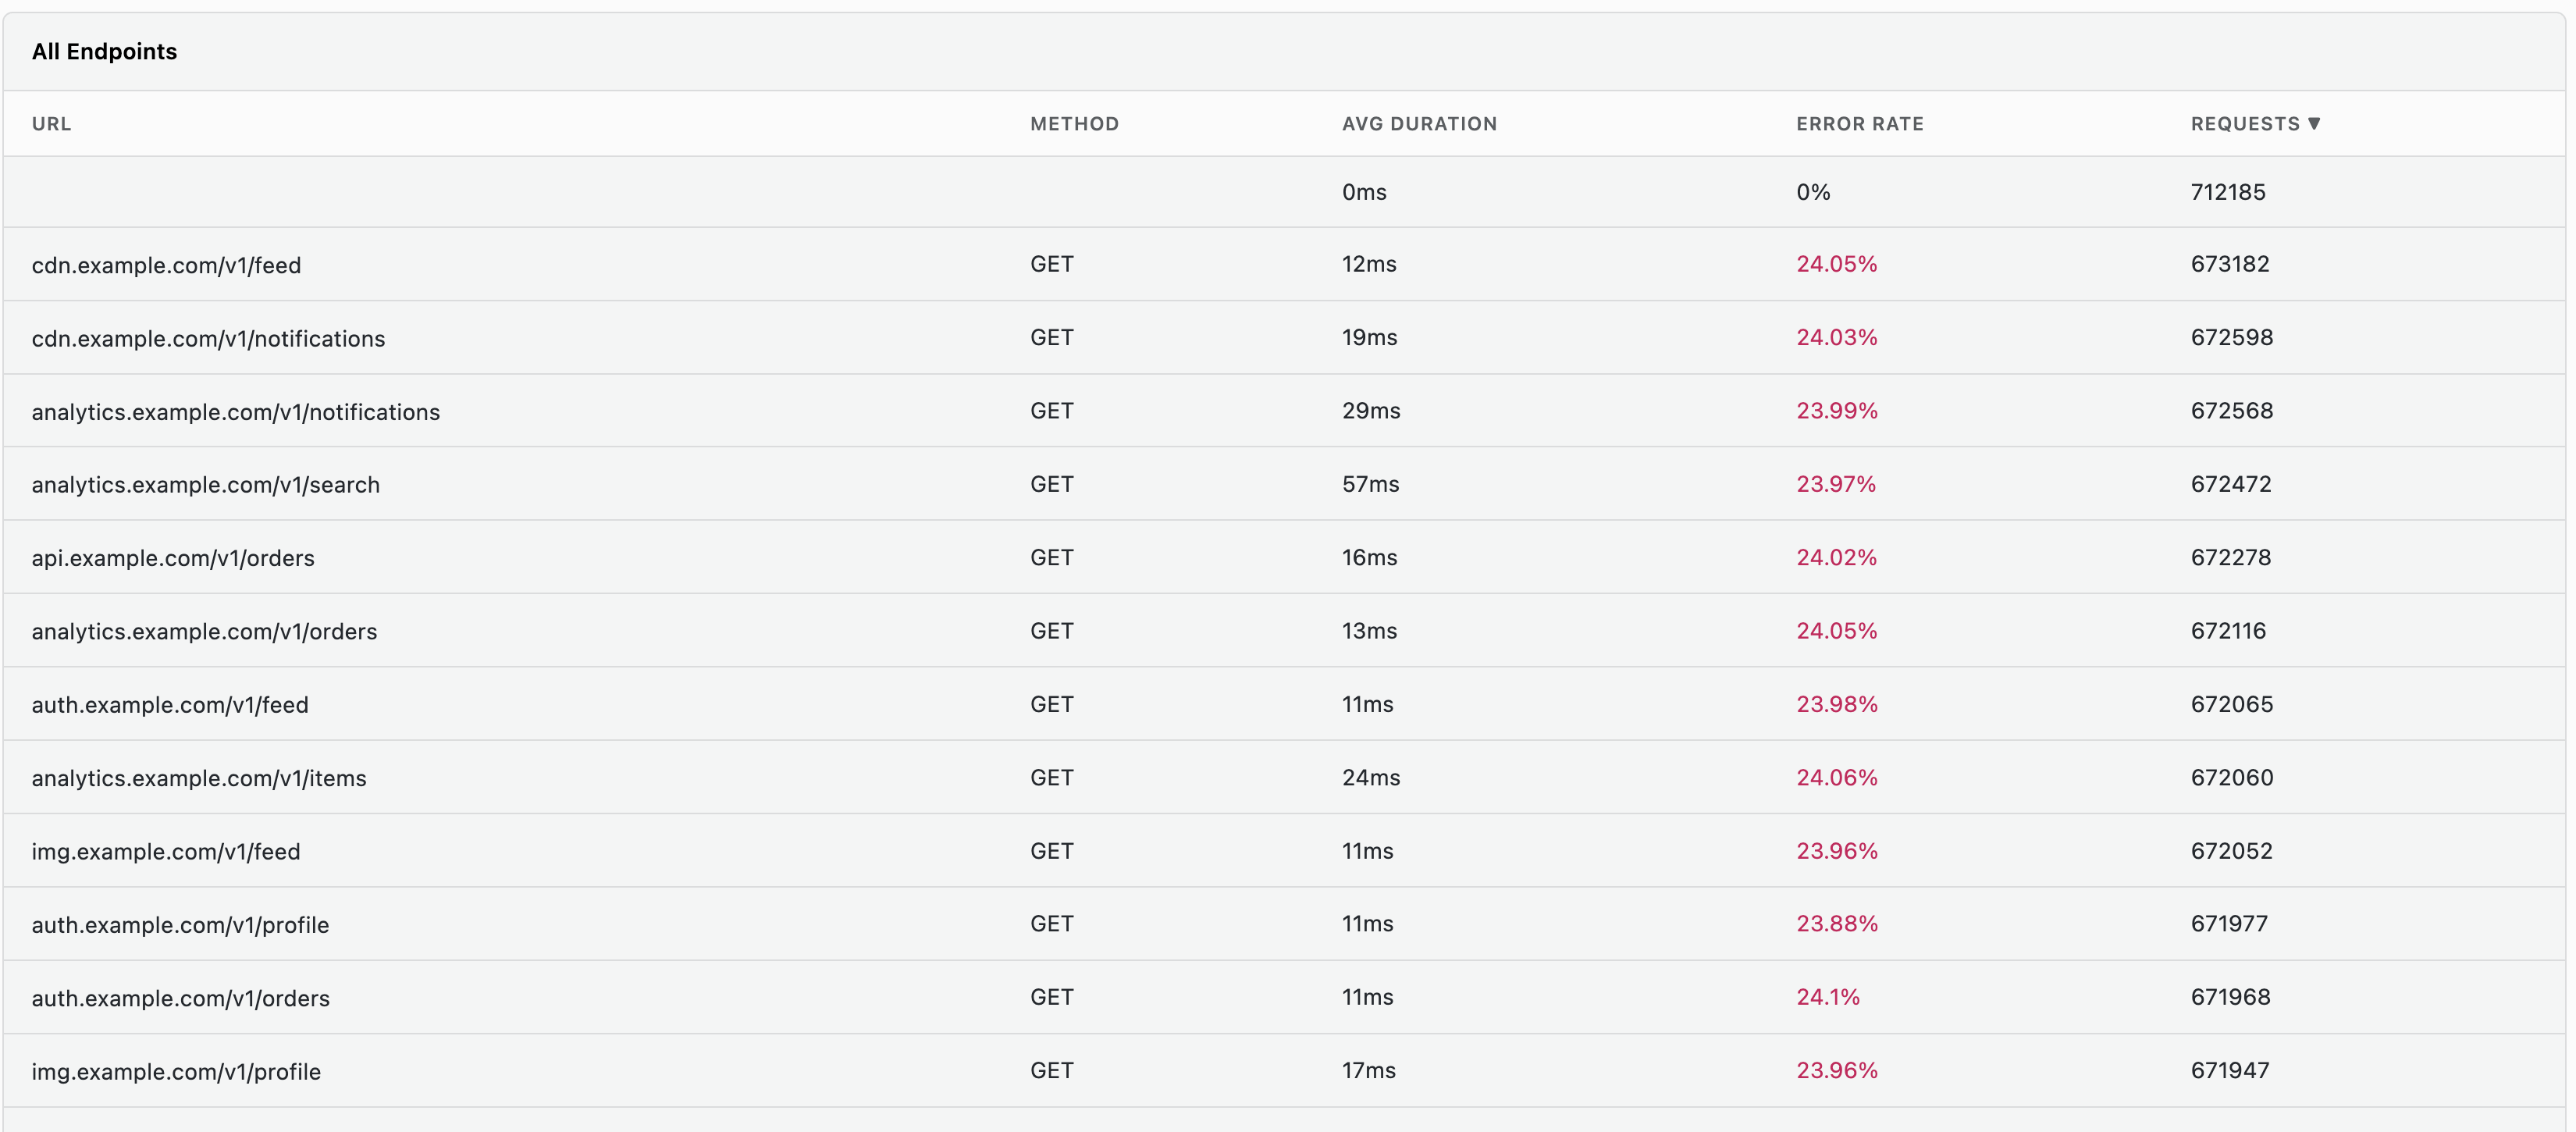The width and height of the screenshot is (2576, 1132).
Task: Open analytics.example.com/v1/notifications endpoint
Action: tap(235, 412)
